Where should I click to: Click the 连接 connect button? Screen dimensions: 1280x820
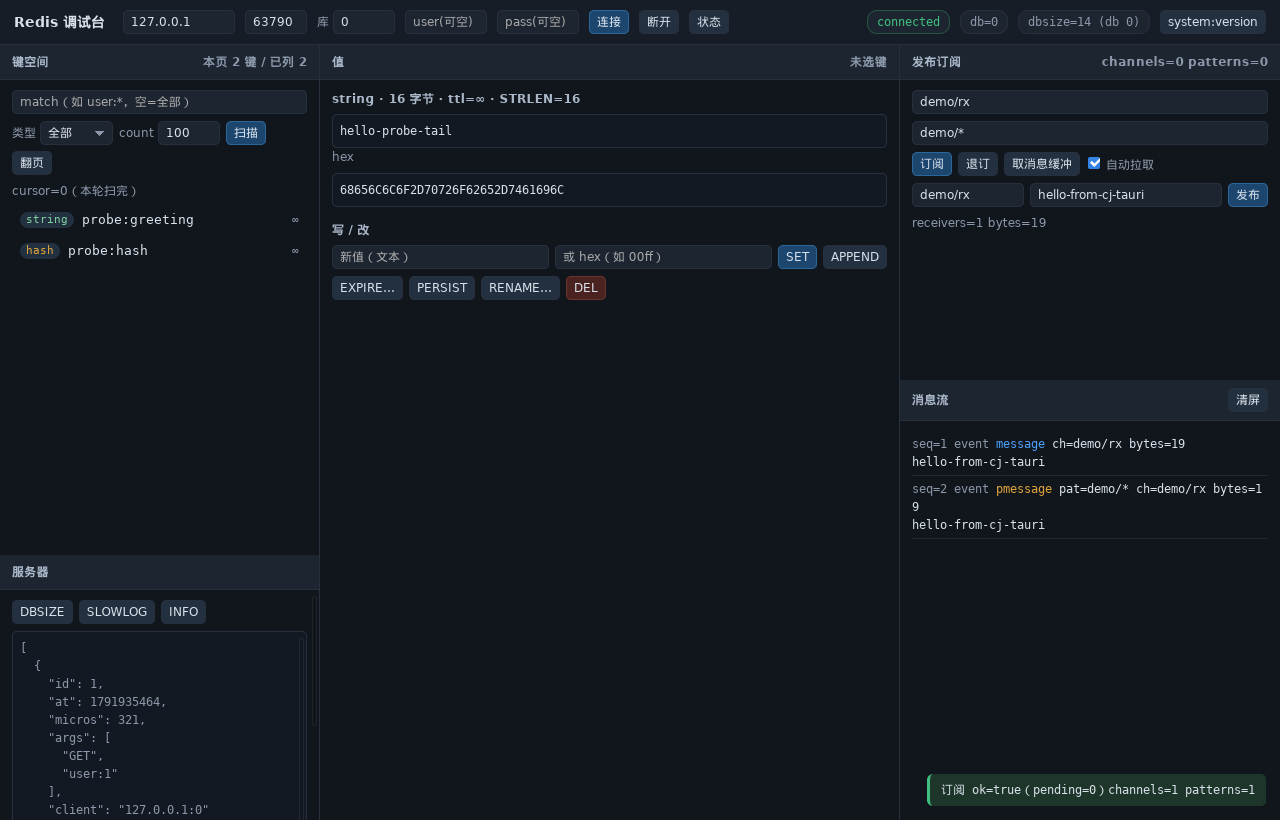(609, 22)
